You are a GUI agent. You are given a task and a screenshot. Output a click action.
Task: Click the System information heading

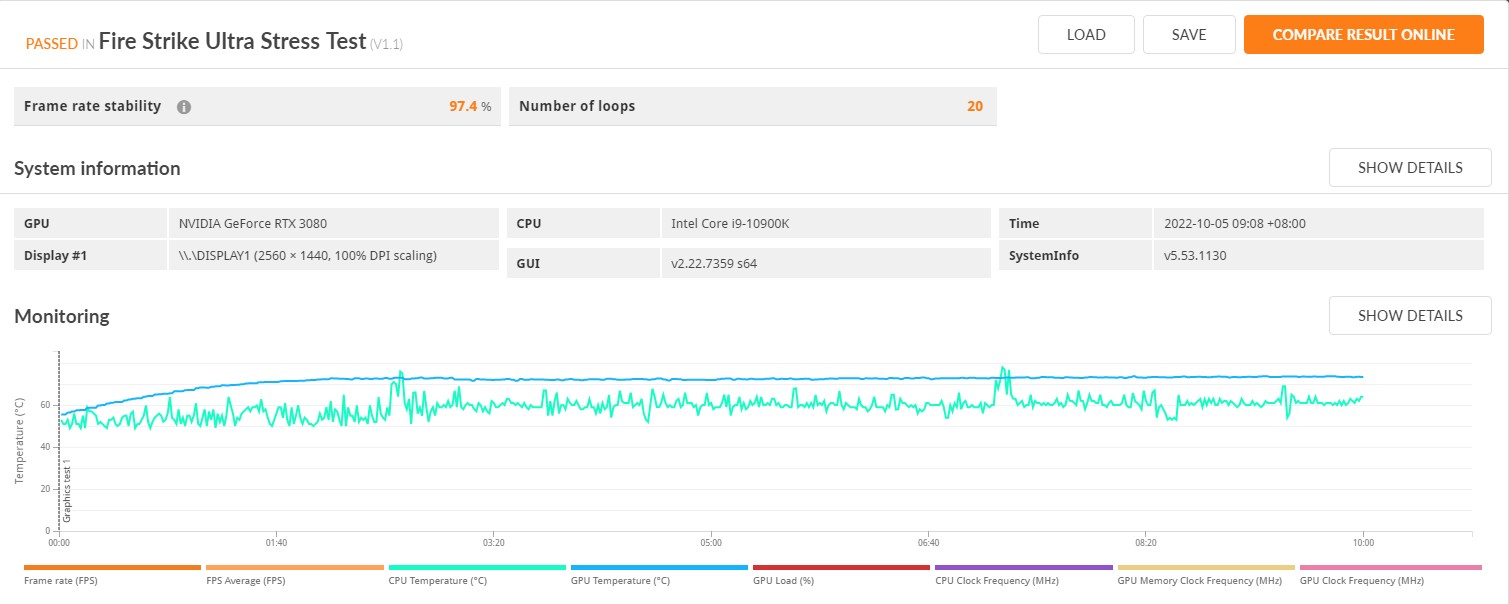pyautogui.click(x=97, y=168)
